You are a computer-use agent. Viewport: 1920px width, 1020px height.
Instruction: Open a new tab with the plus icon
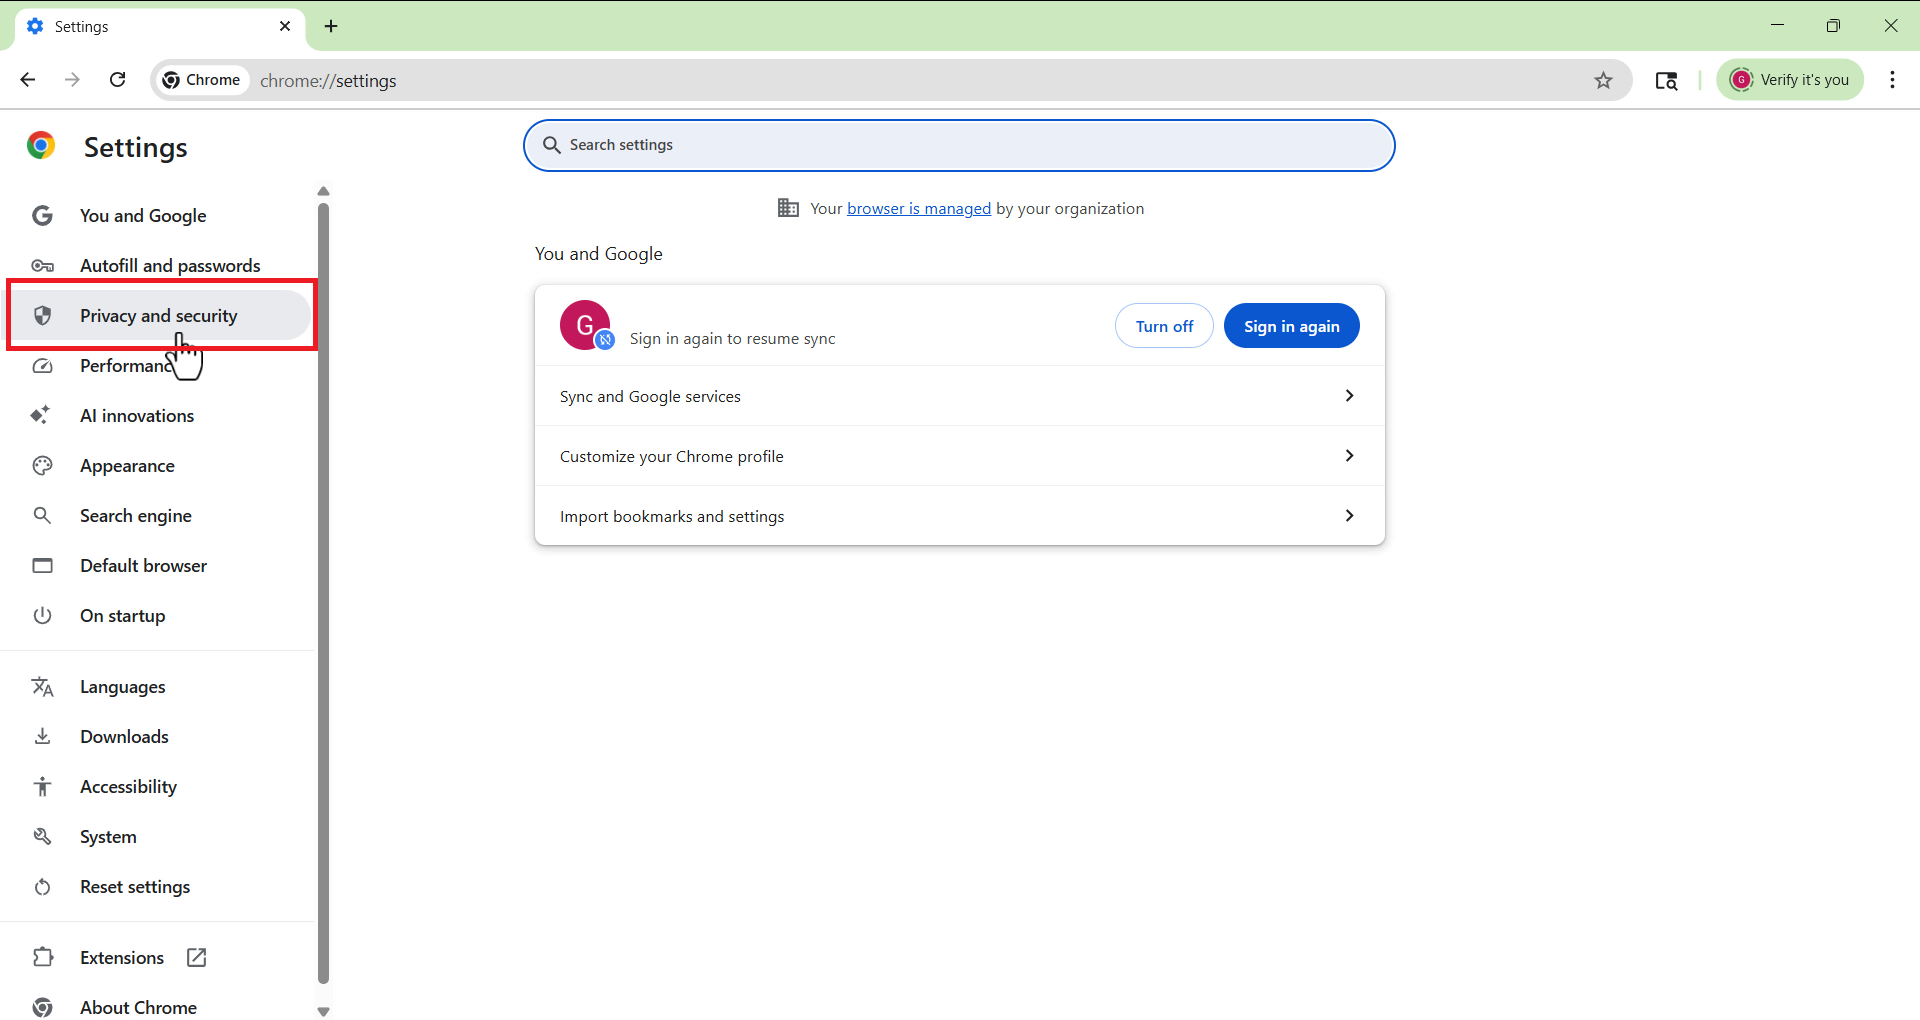point(331,26)
